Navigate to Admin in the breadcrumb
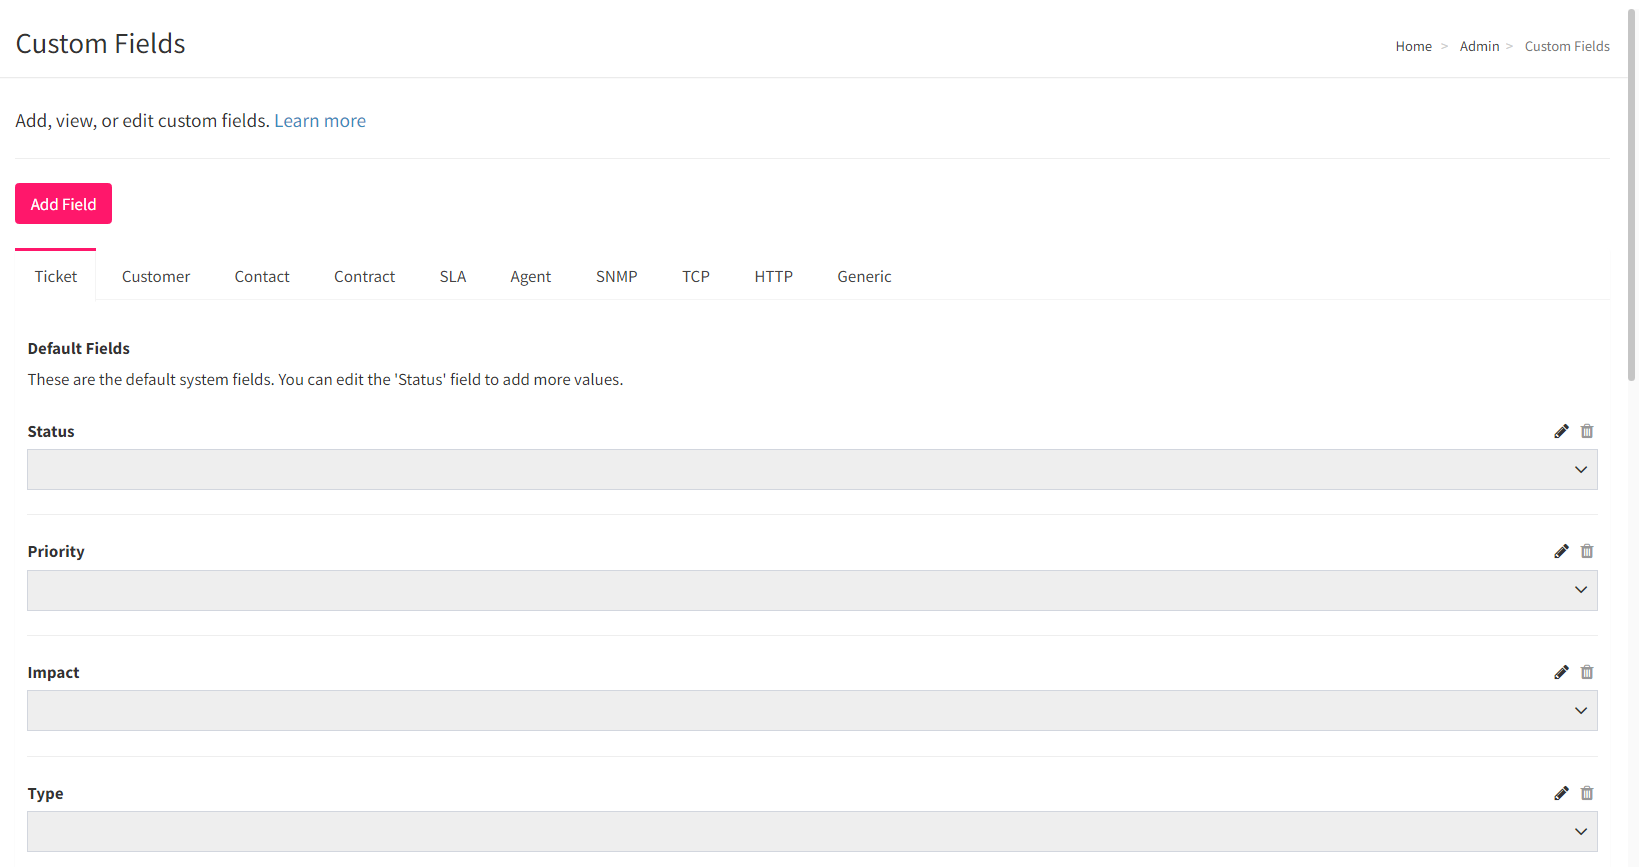Viewport: 1639px width, 867px height. (1479, 46)
